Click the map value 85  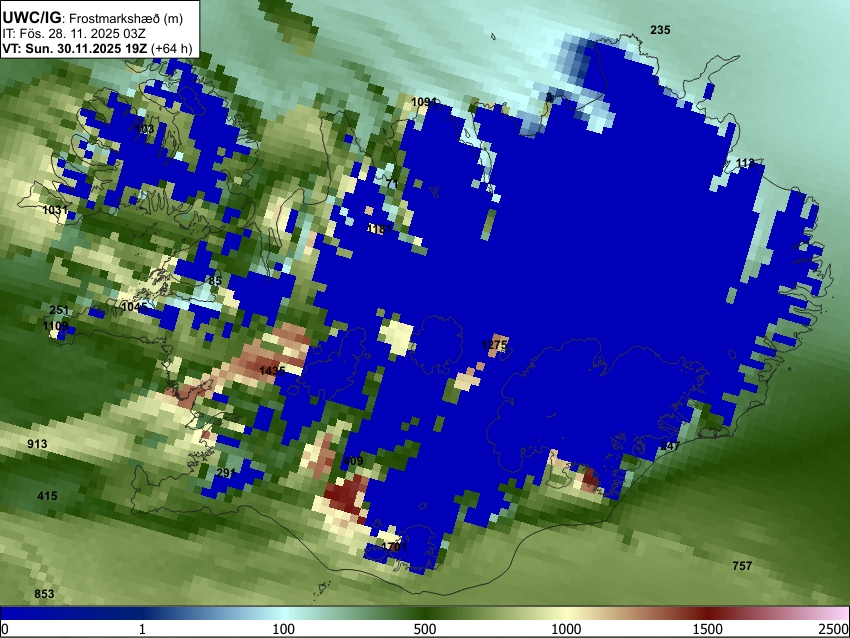[215, 281]
